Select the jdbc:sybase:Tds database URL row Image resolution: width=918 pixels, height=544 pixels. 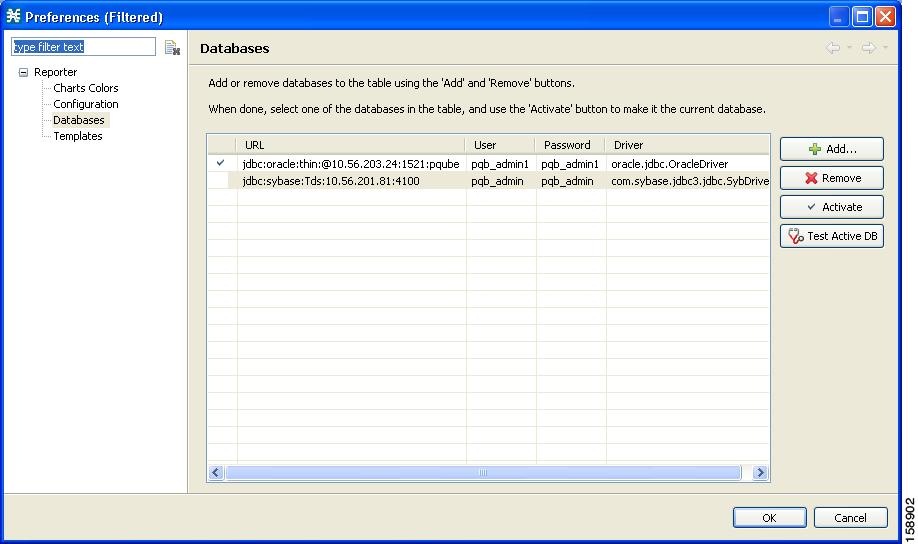click(351, 181)
